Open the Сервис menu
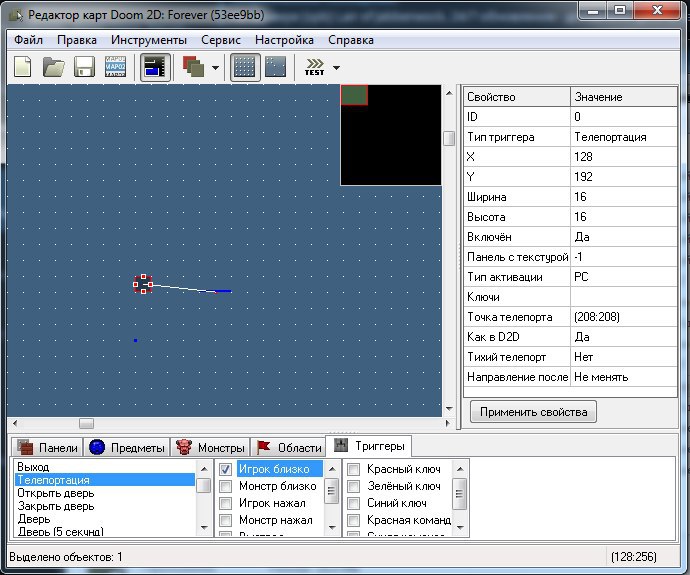This screenshot has width=690, height=575. 221,40
